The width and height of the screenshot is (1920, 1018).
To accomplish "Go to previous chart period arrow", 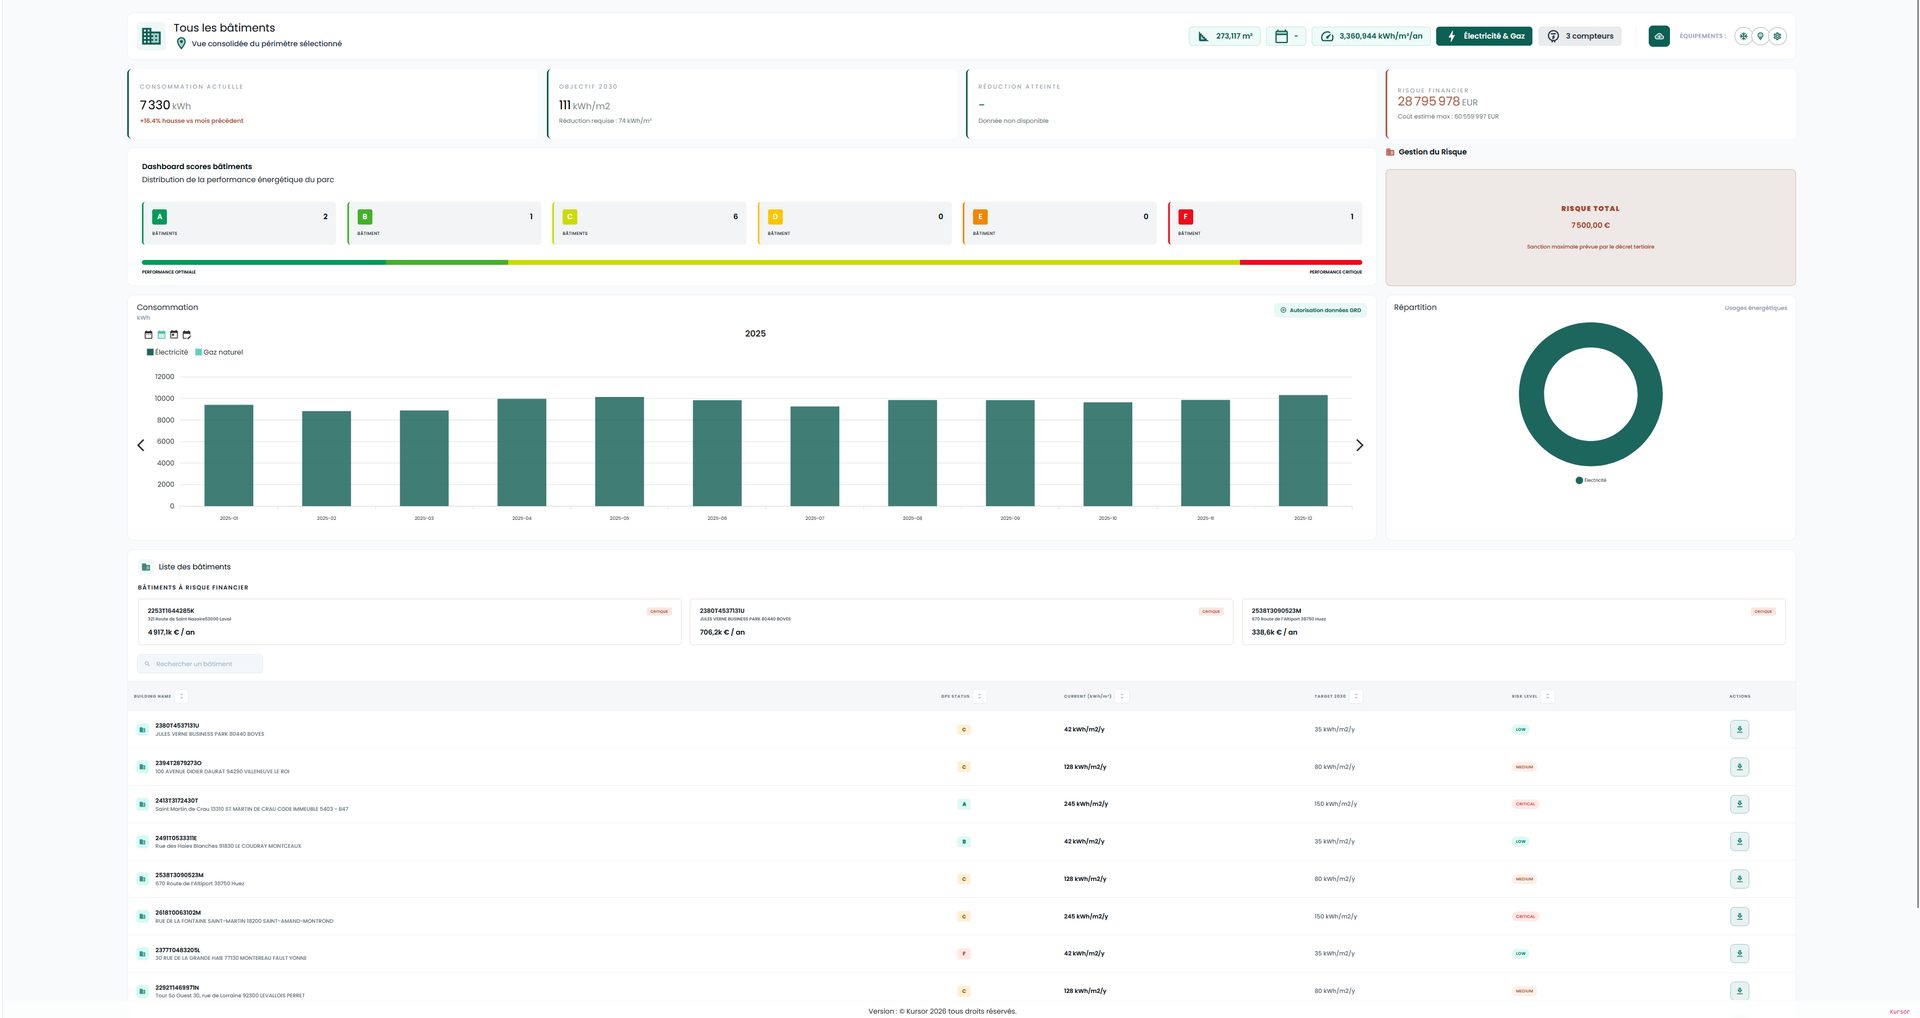I will (141, 445).
